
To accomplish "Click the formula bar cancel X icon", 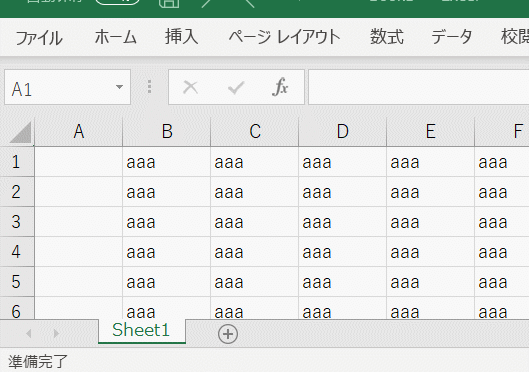I will (190, 87).
